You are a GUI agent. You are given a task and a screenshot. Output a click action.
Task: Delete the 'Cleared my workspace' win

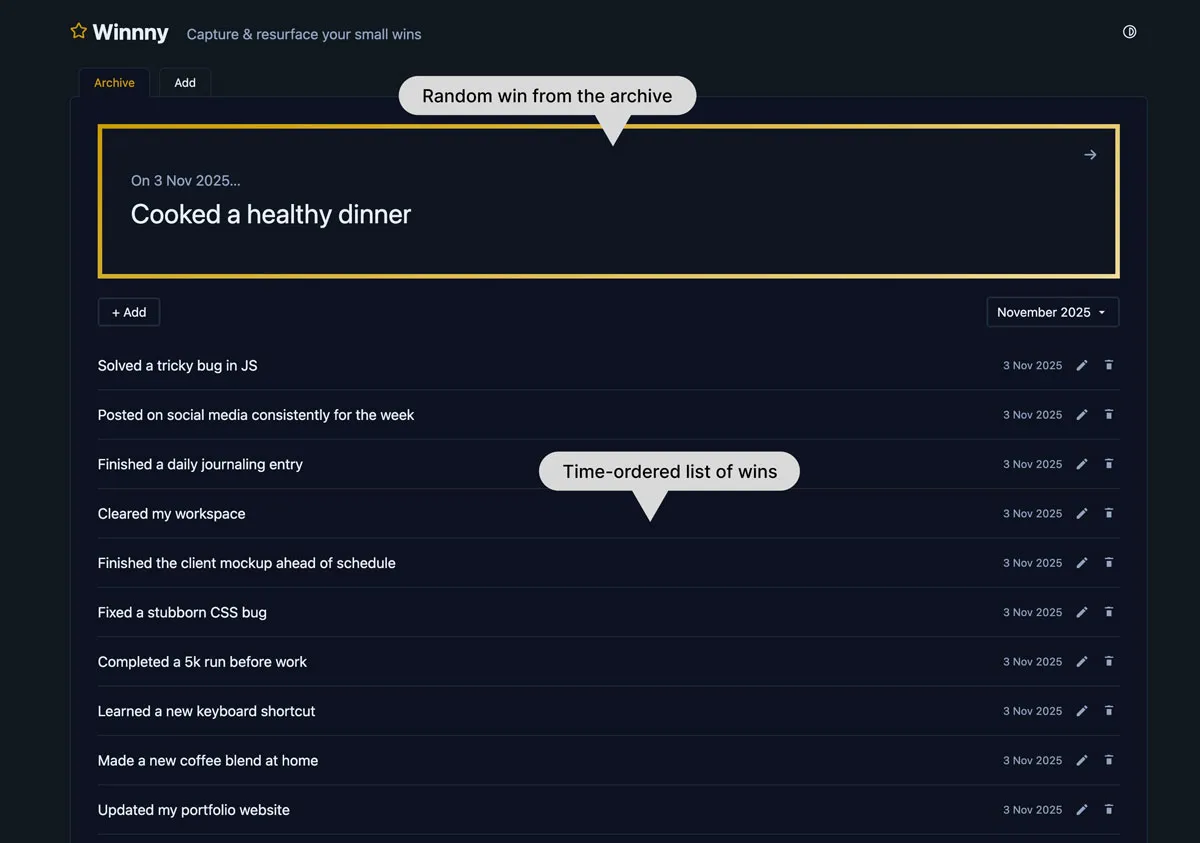pos(1109,513)
